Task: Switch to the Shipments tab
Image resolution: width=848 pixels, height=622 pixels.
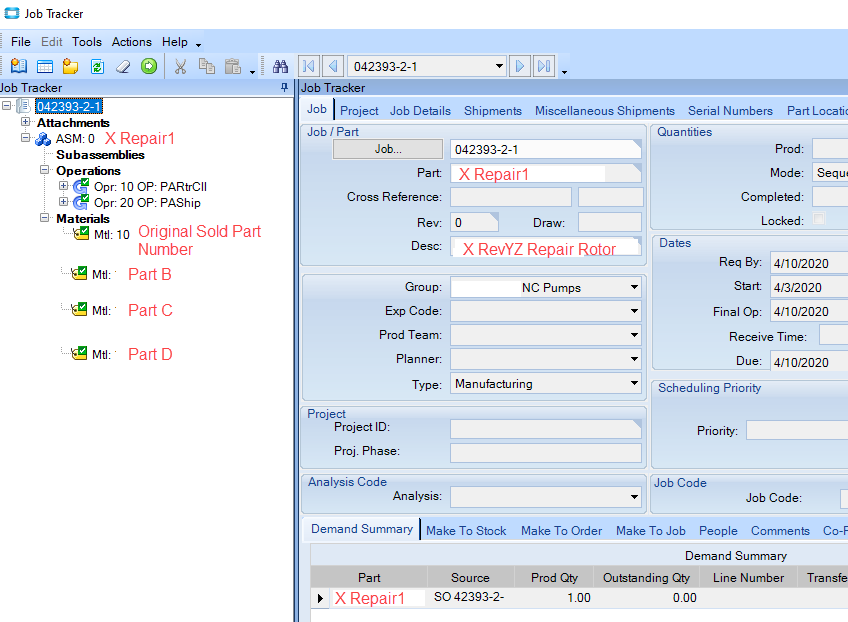Action: tap(493, 111)
